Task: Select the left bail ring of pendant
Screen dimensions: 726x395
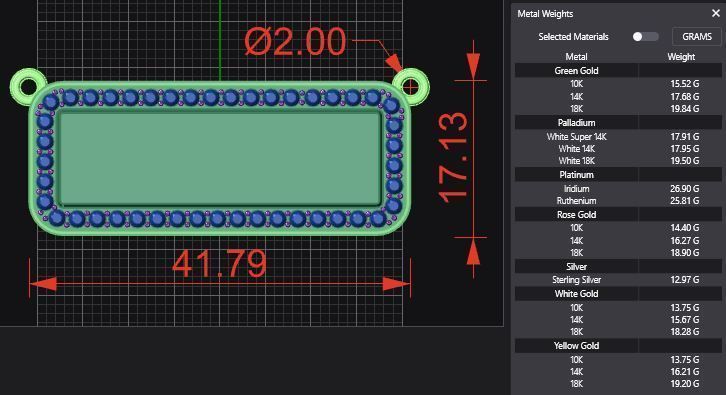Action: tap(28, 87)
